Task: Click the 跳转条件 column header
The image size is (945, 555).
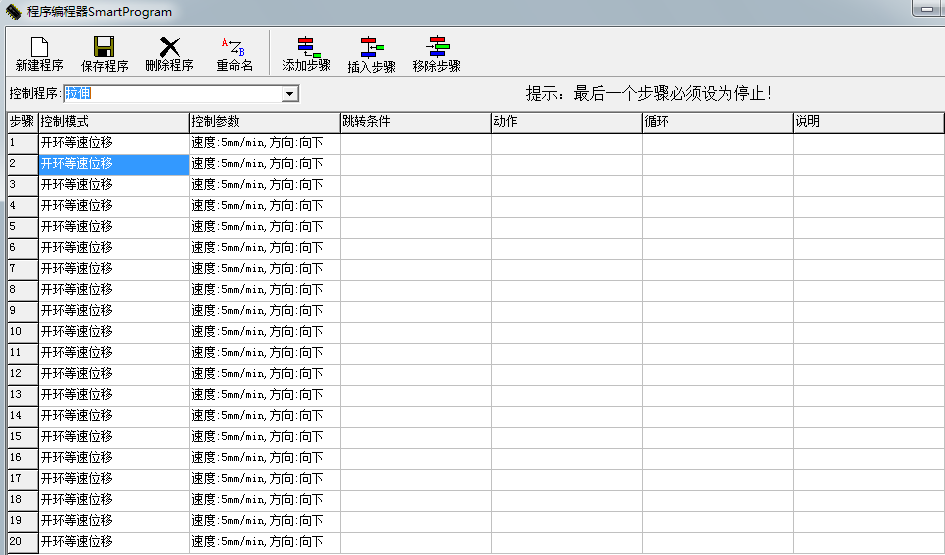Action: pos(415,122)
